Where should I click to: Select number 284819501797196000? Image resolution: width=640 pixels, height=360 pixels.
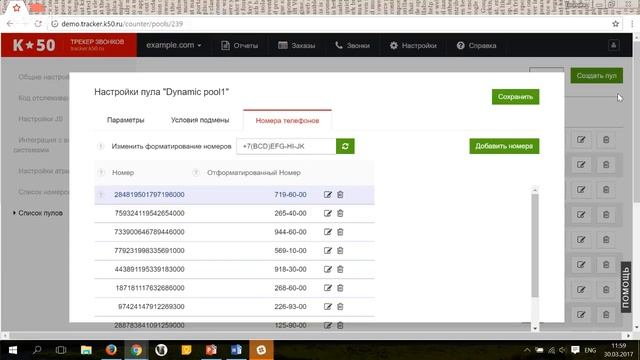149,195
